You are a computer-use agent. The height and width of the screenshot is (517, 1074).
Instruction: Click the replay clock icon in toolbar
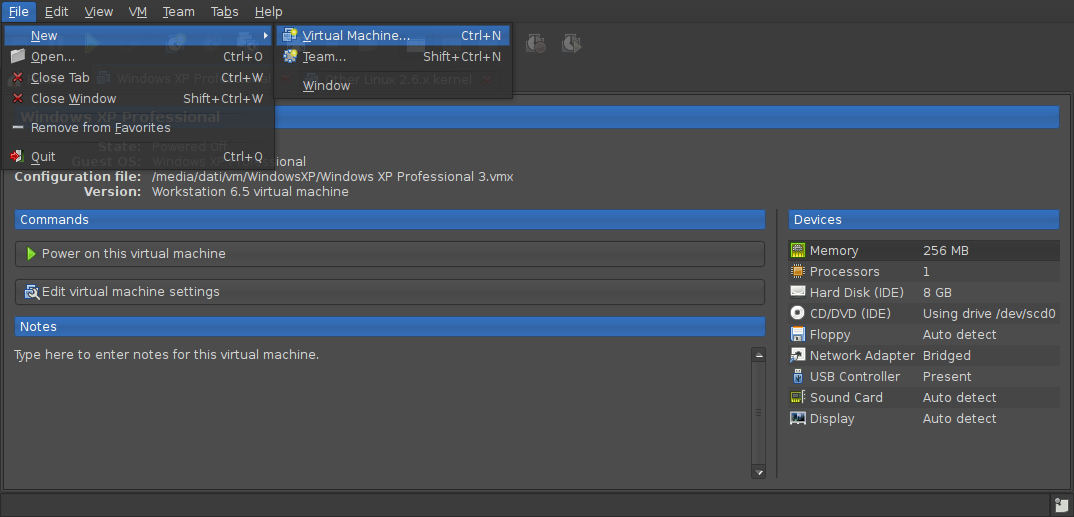point(571,44)
